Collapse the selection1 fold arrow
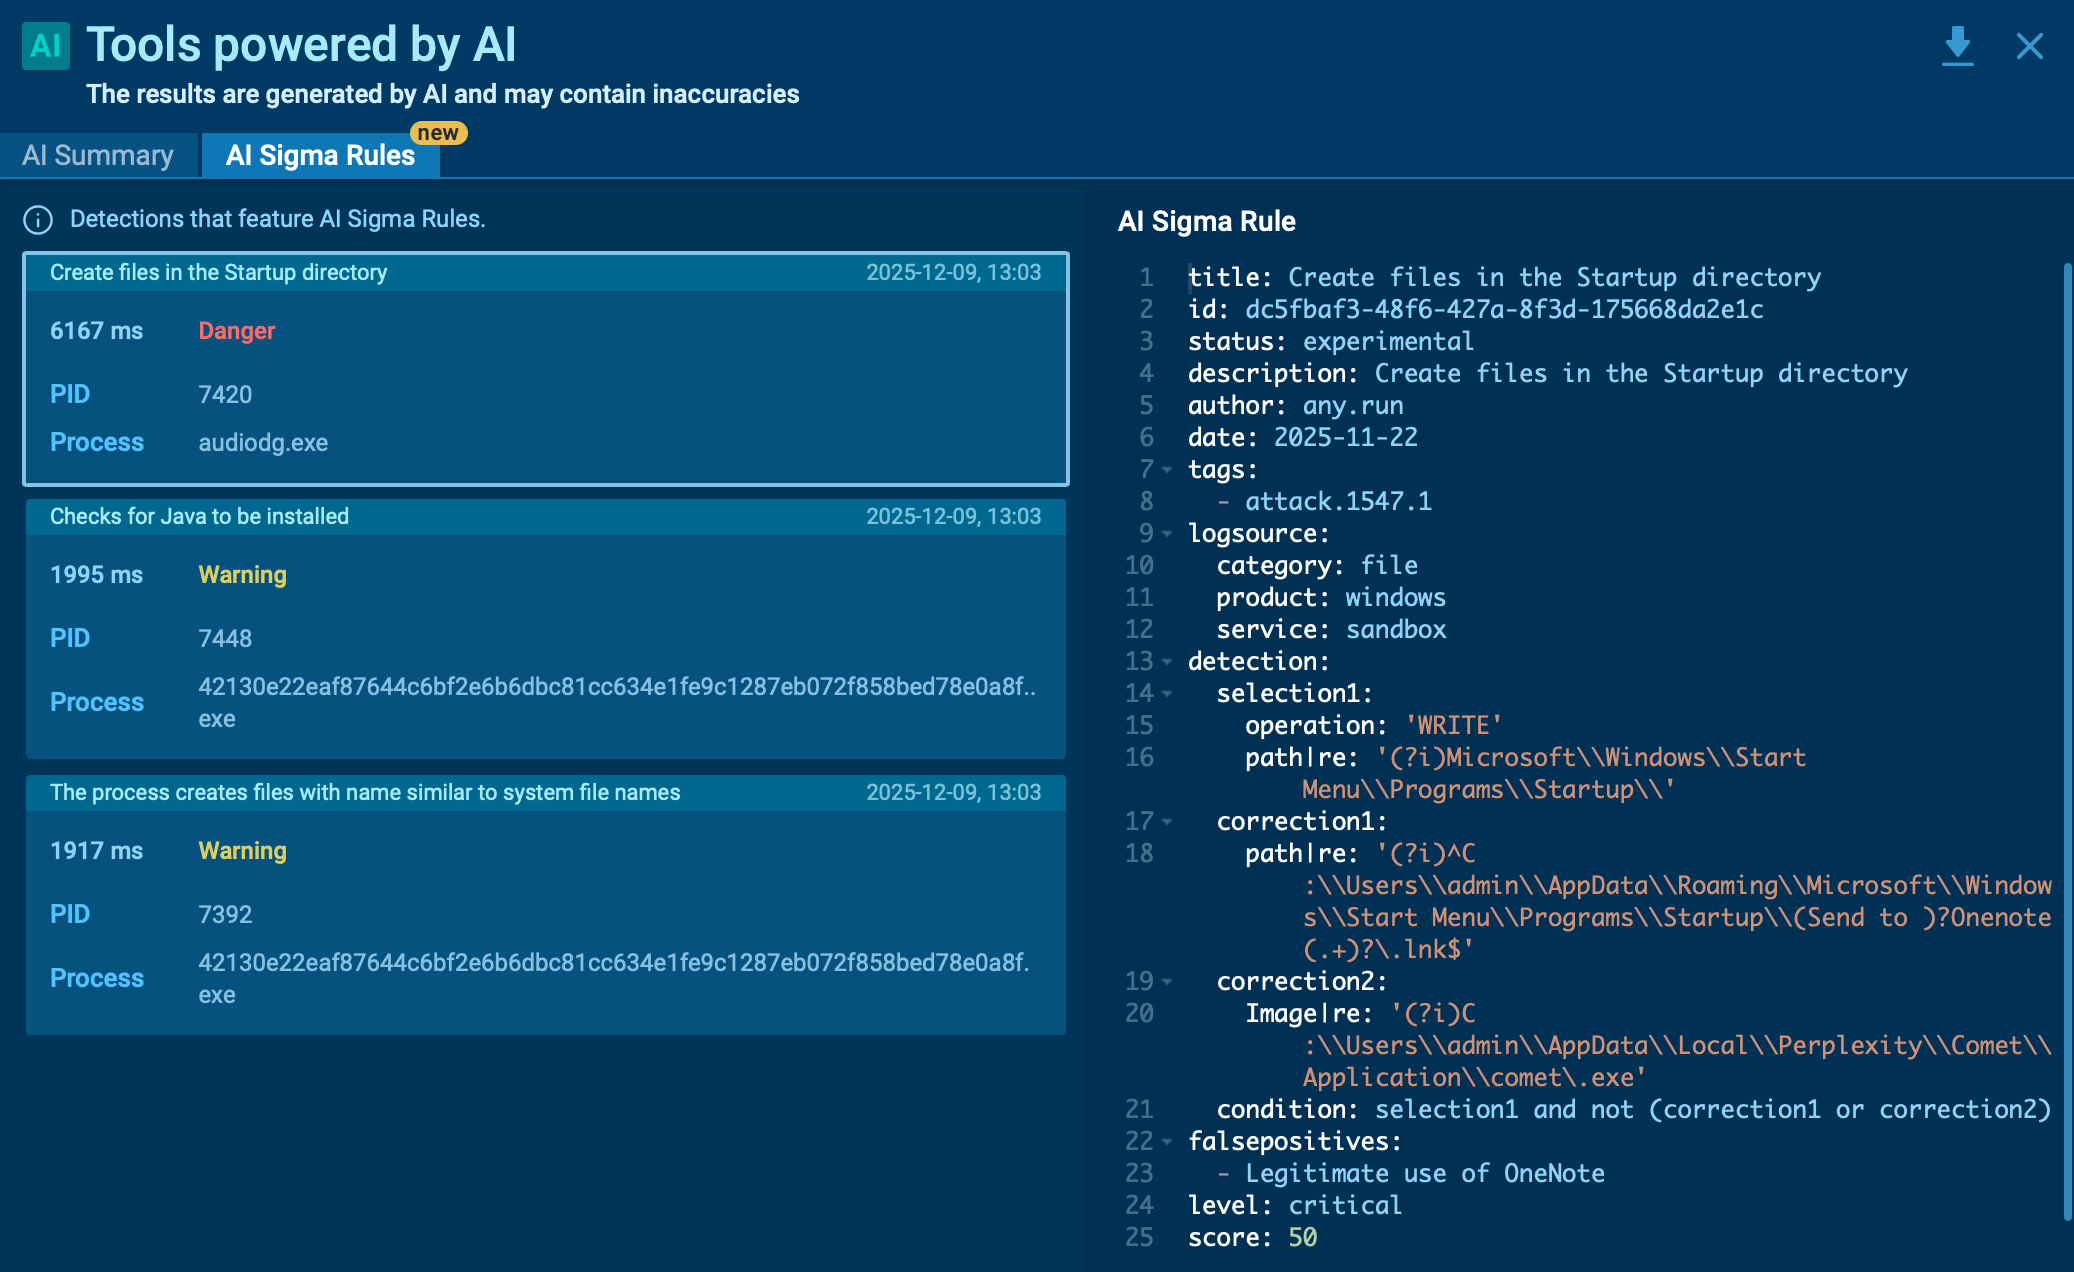This screenshot has height=1272, width=2074. [1167, 694]
